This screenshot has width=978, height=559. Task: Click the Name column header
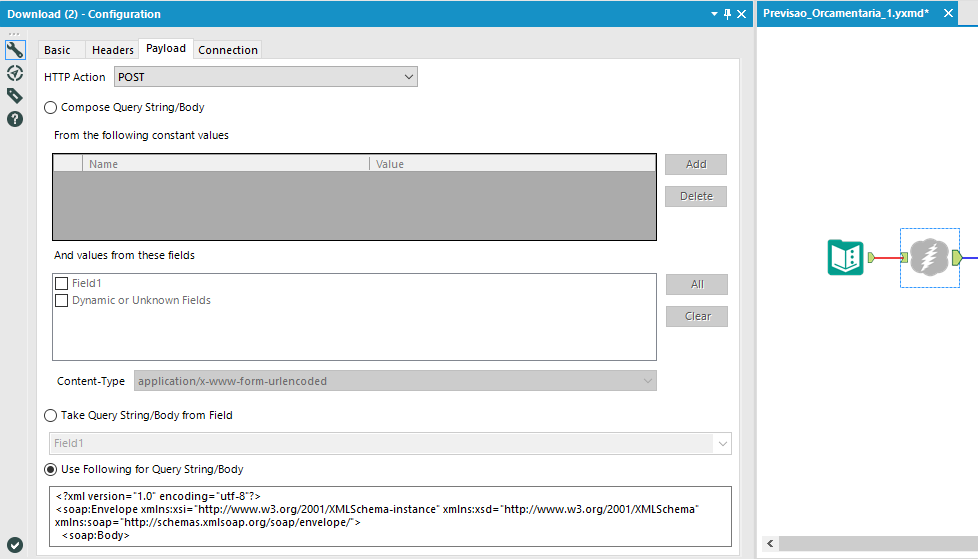click(x=226, y=164)
